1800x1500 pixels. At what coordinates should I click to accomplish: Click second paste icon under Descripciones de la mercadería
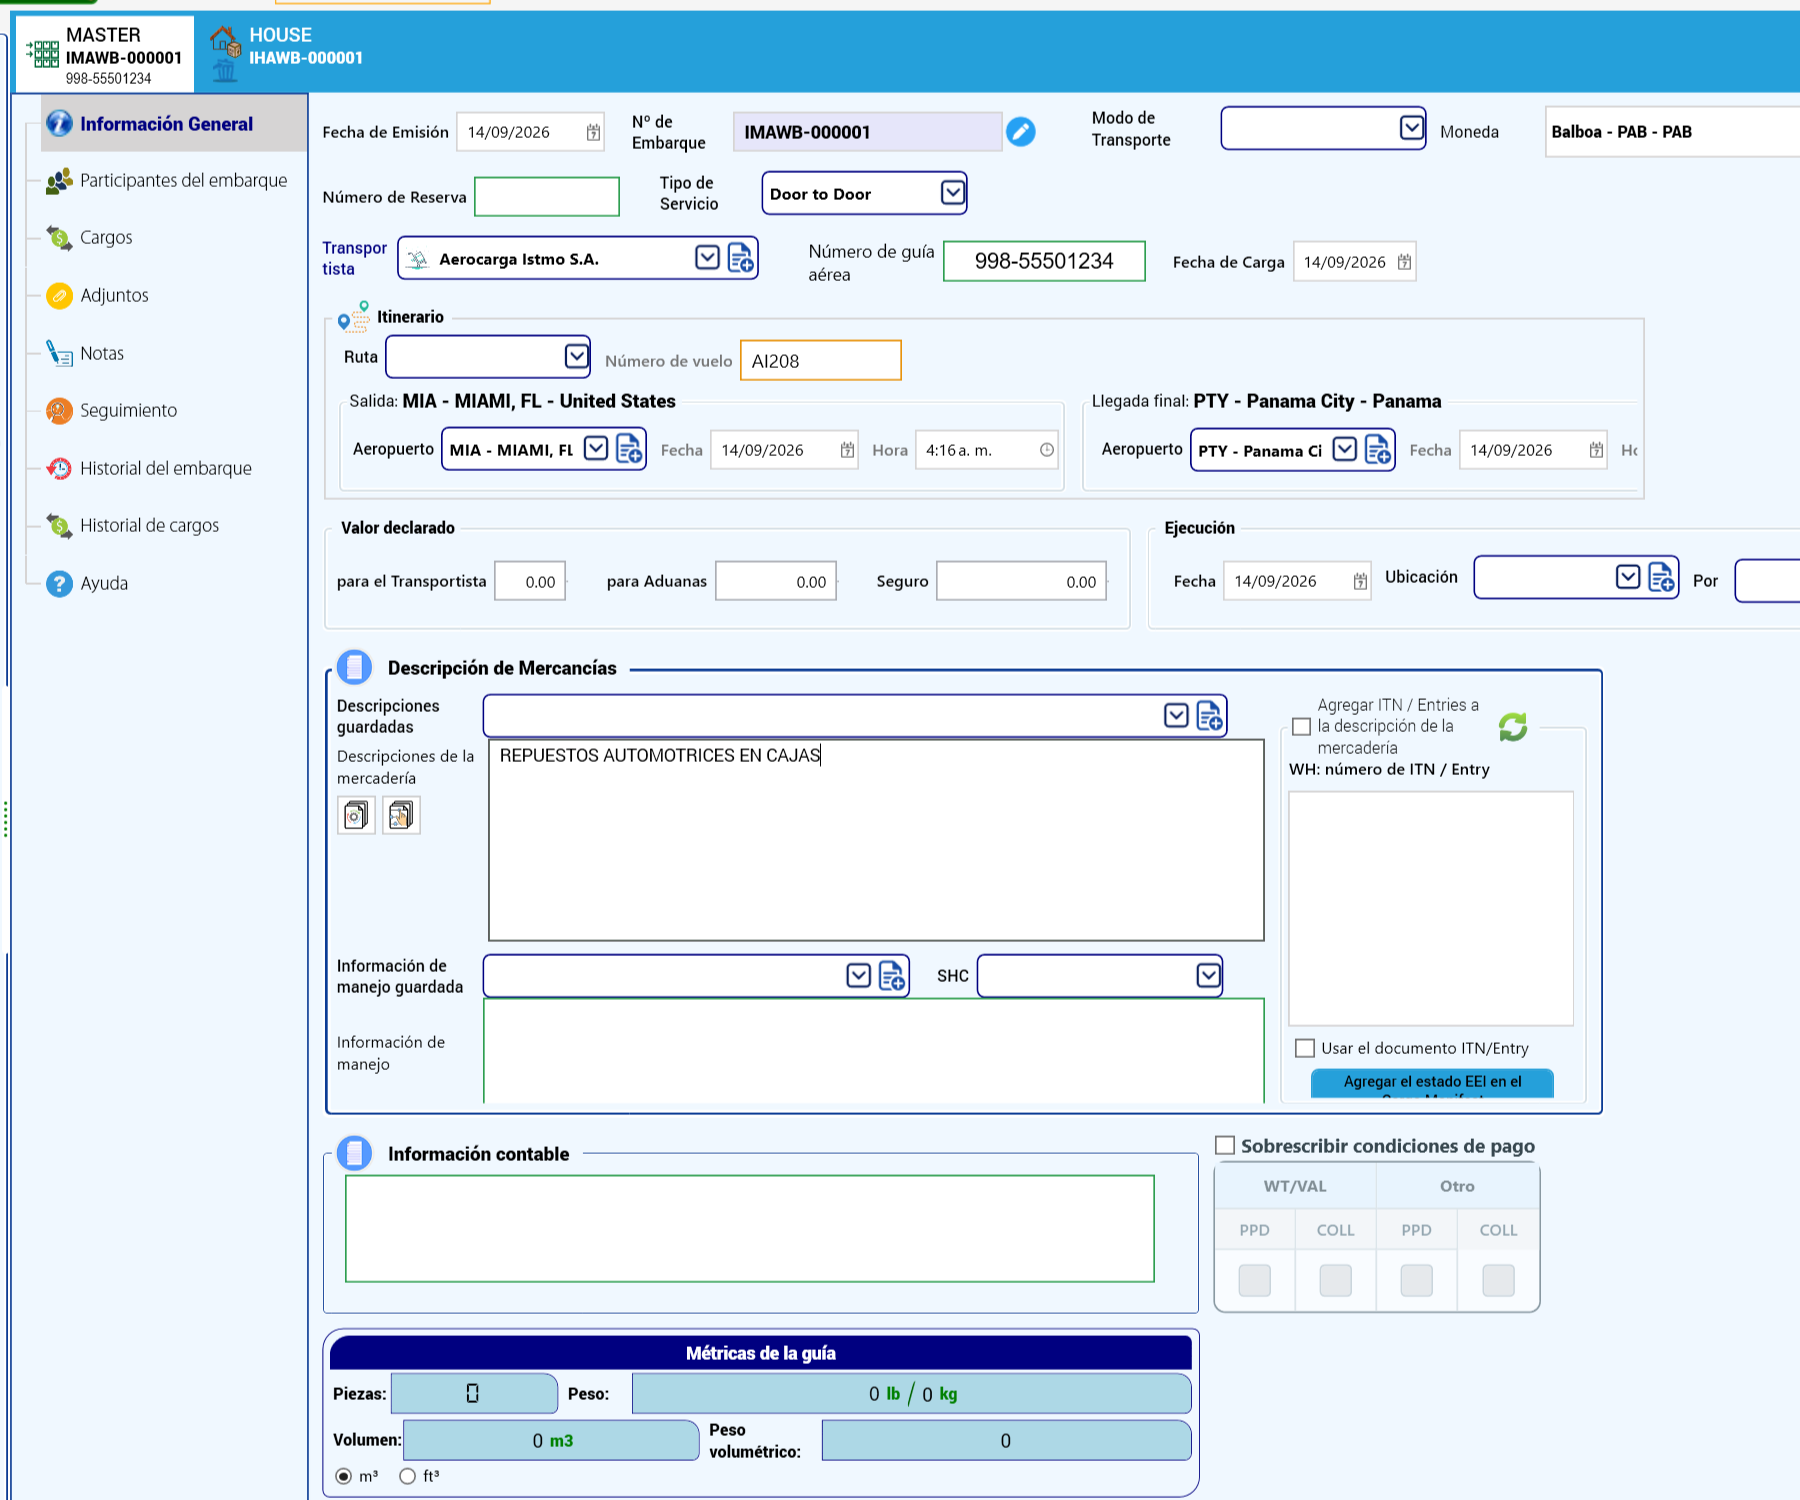coord(401,815)
